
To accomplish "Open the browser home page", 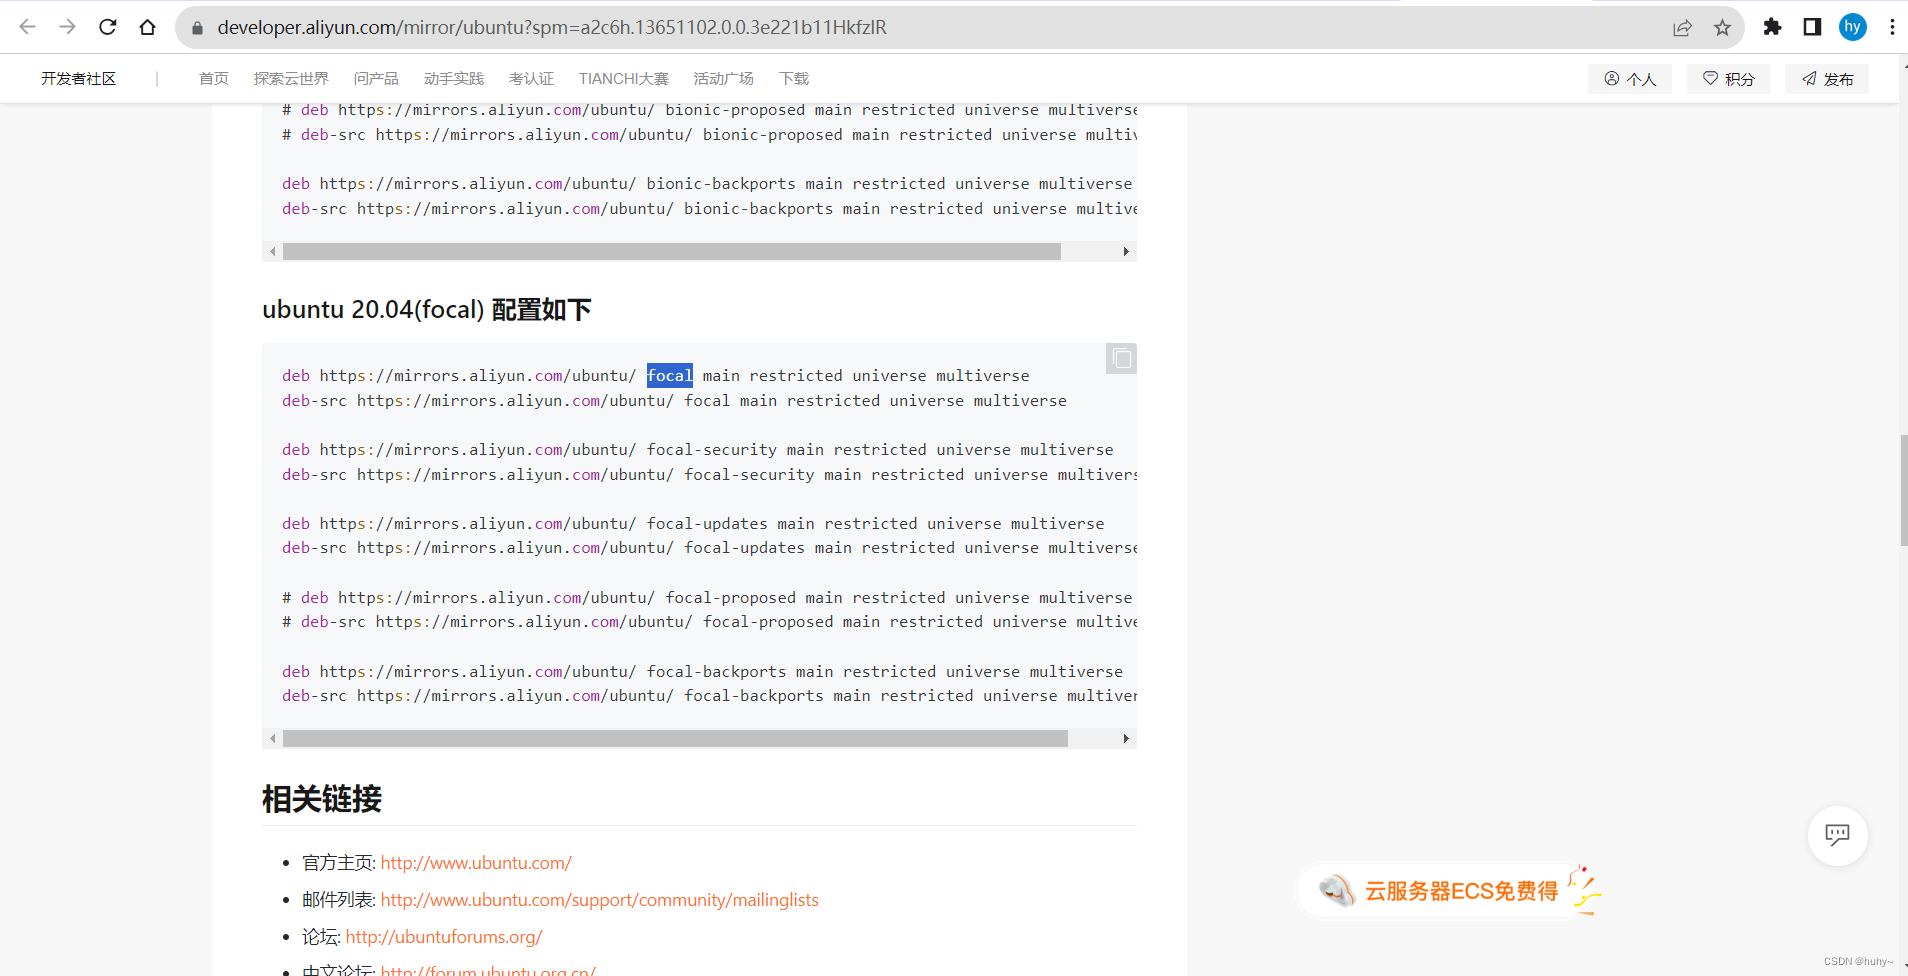I will [148, 27].
